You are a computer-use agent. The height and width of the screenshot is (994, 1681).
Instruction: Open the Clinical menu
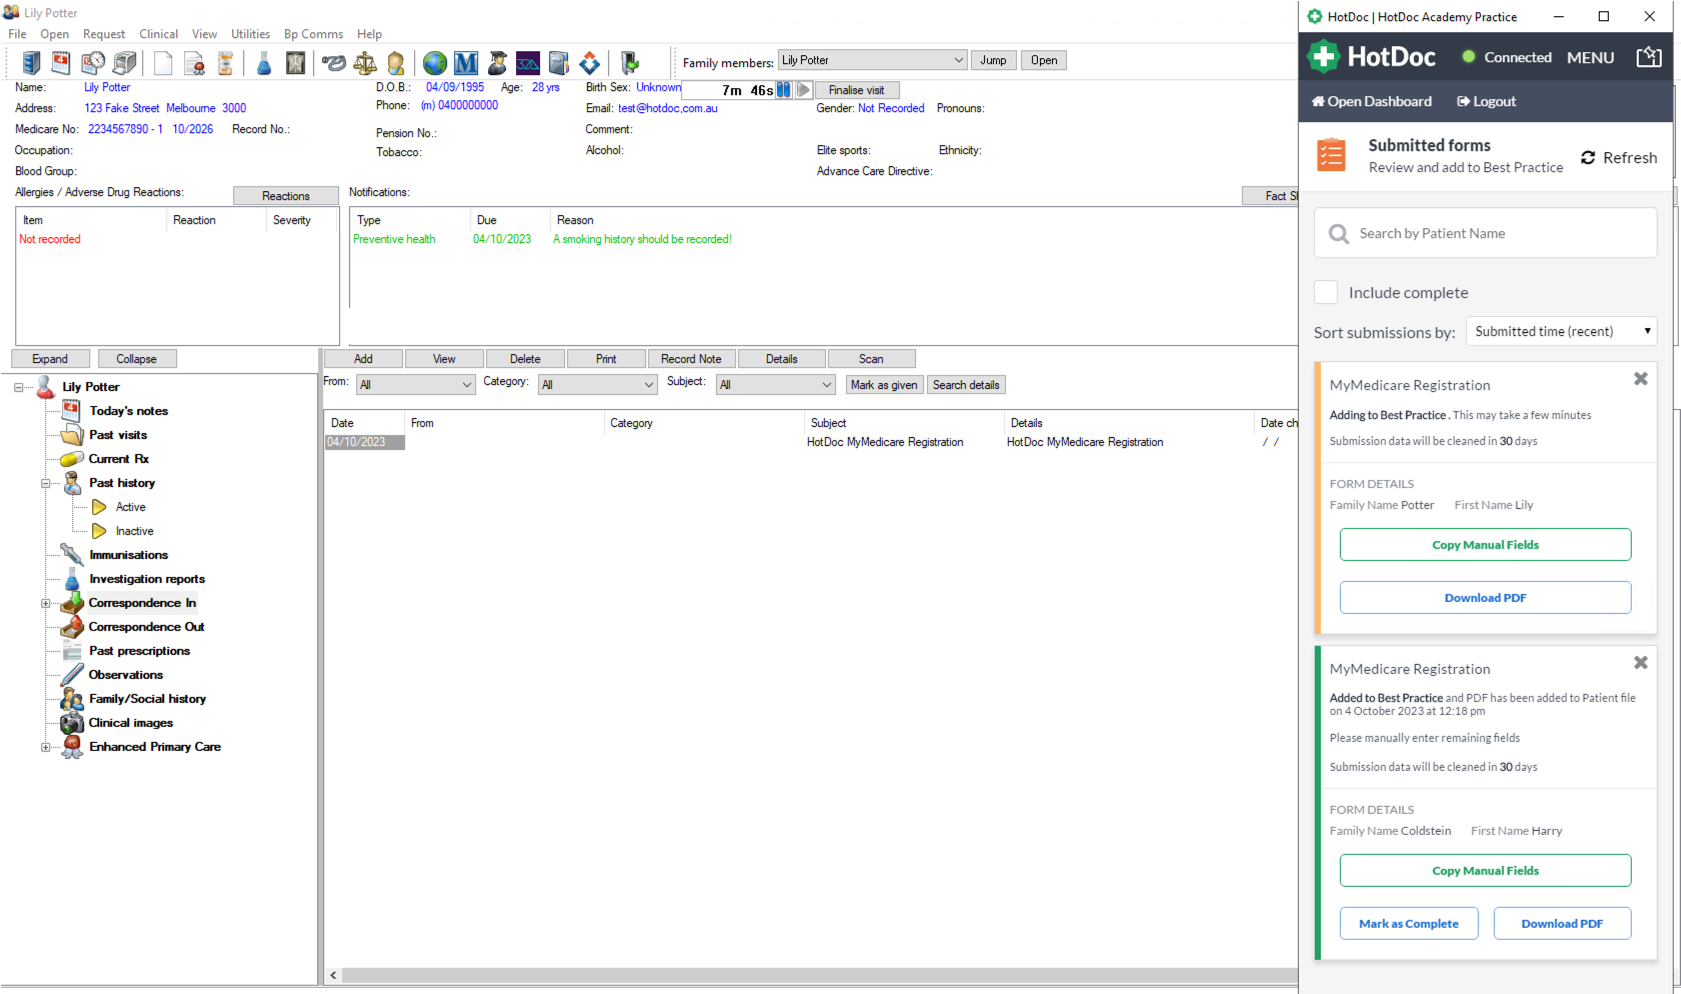[158, 34]
